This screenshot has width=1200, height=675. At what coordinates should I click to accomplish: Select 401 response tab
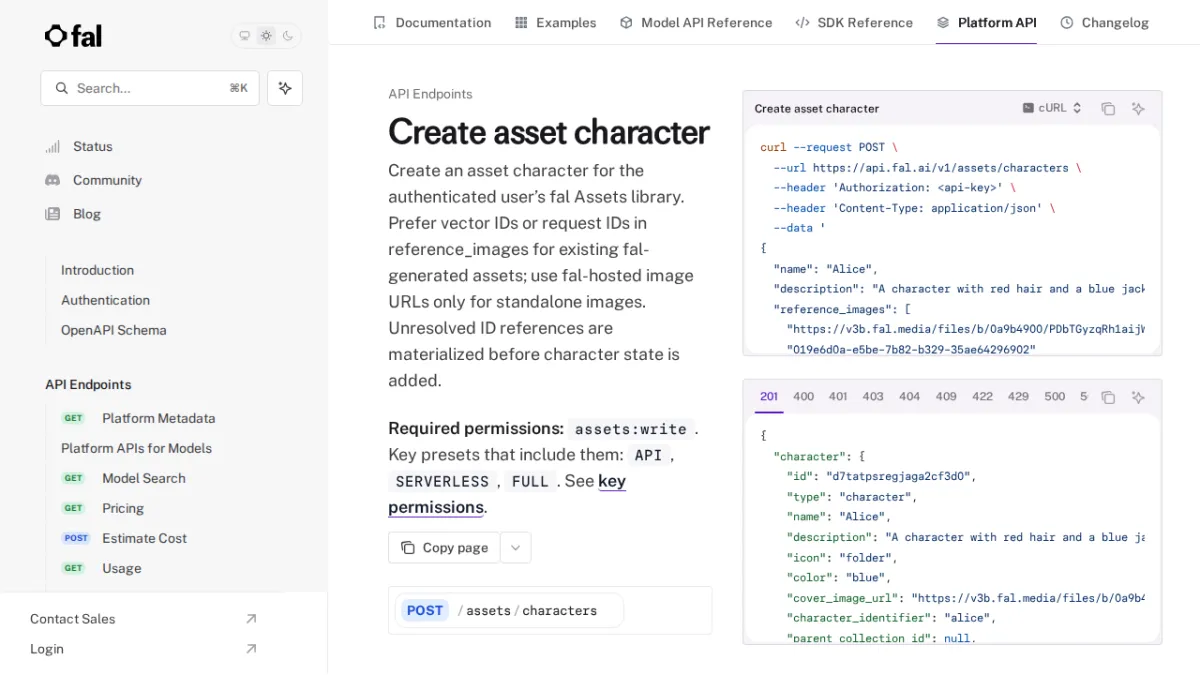click(x=838, y=397)
